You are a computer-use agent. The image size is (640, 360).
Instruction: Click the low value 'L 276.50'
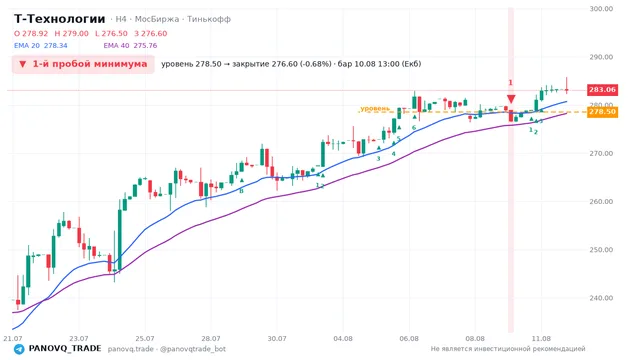[x=111, y=33]
